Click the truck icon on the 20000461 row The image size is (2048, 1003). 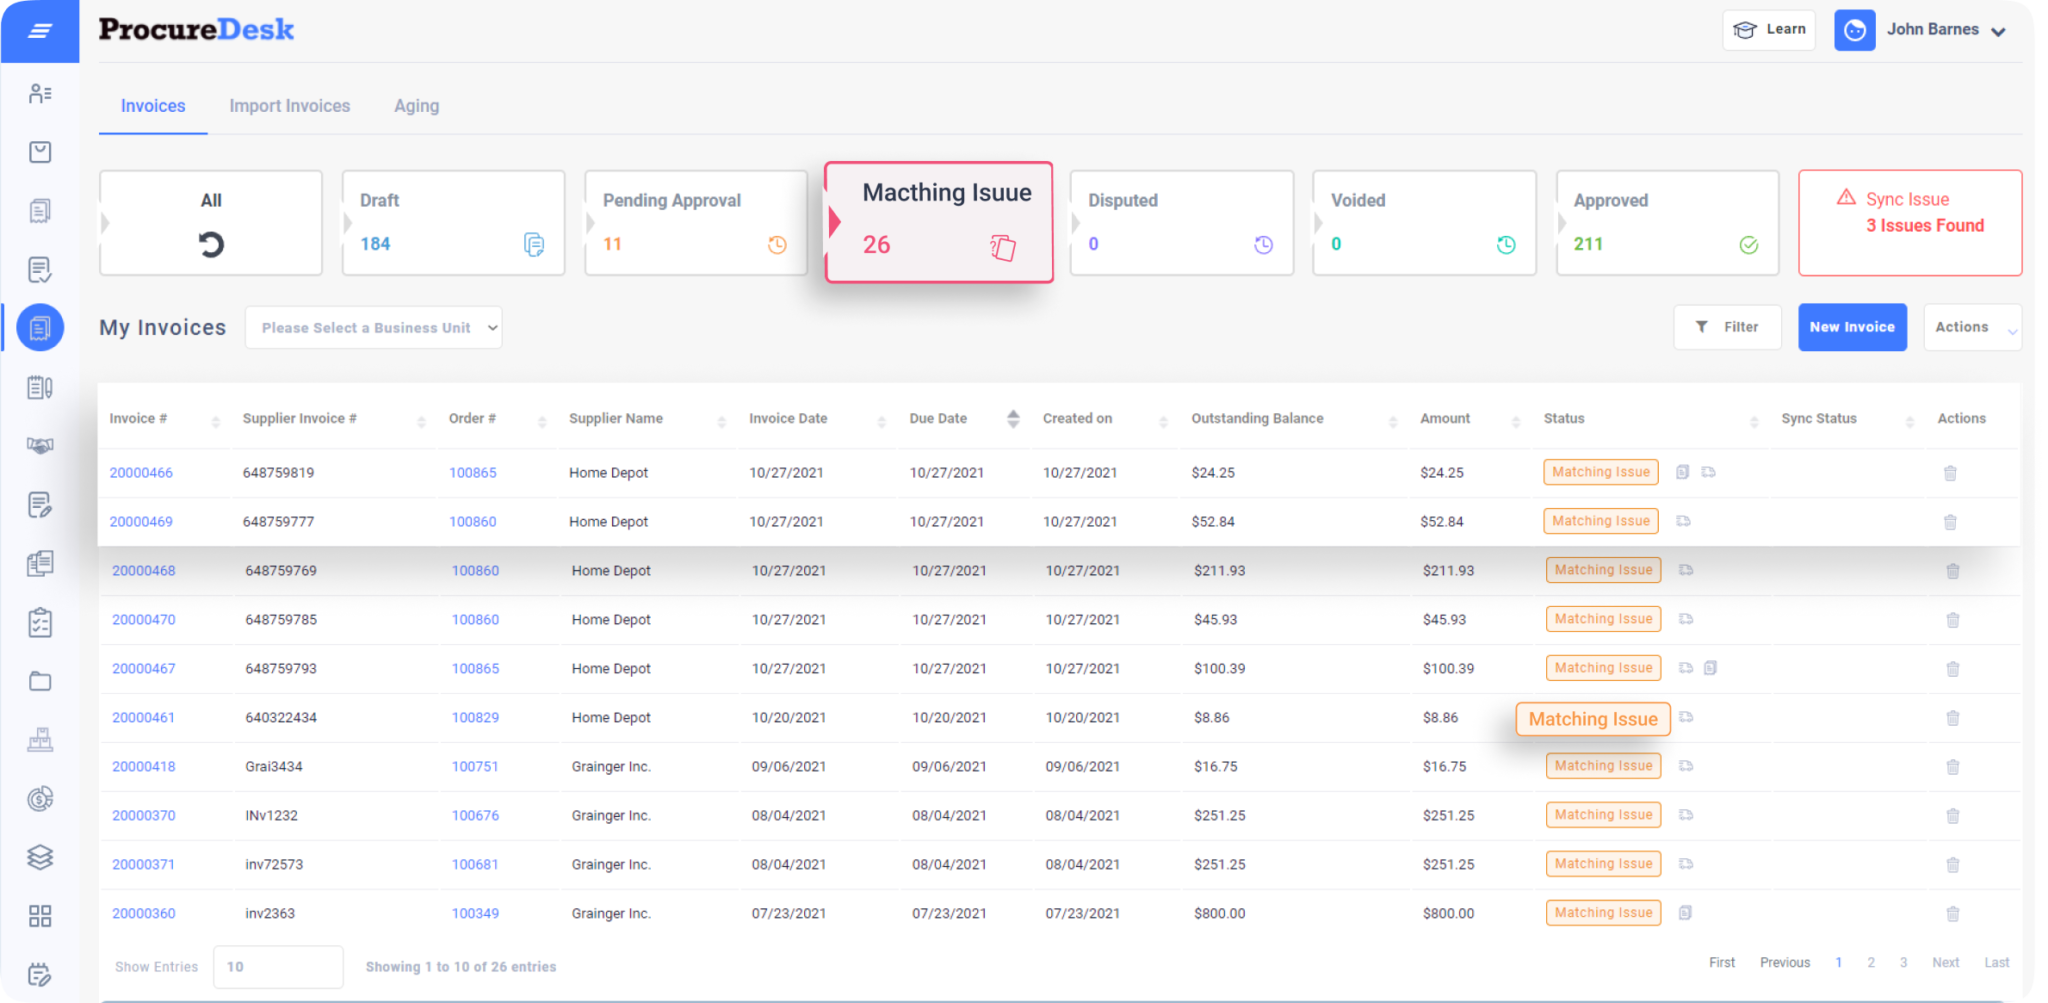pos(1687,718)
